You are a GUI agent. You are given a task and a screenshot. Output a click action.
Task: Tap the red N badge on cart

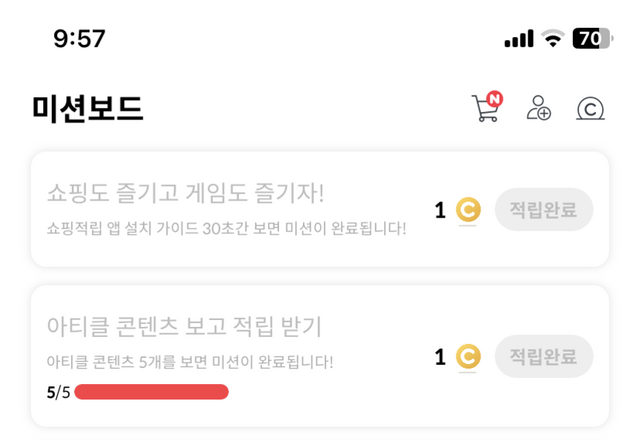coord(495,98)
